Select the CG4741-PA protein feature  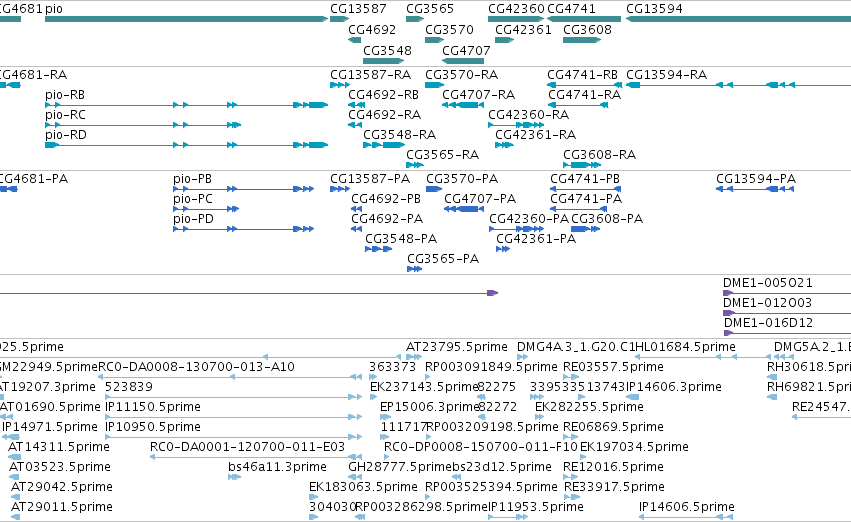[578, 209]
